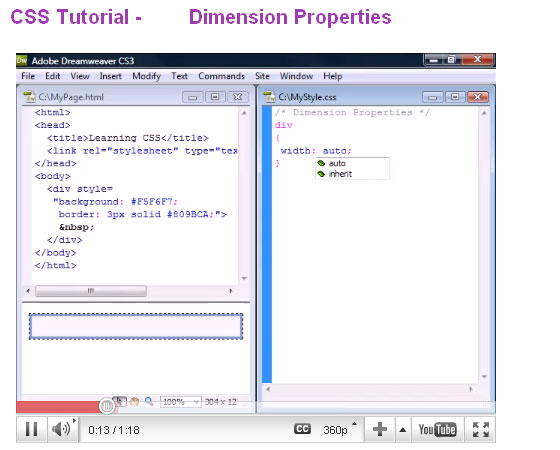Close the MyPage.html document window
Screen dimensions: 560x450
[238, 97]
